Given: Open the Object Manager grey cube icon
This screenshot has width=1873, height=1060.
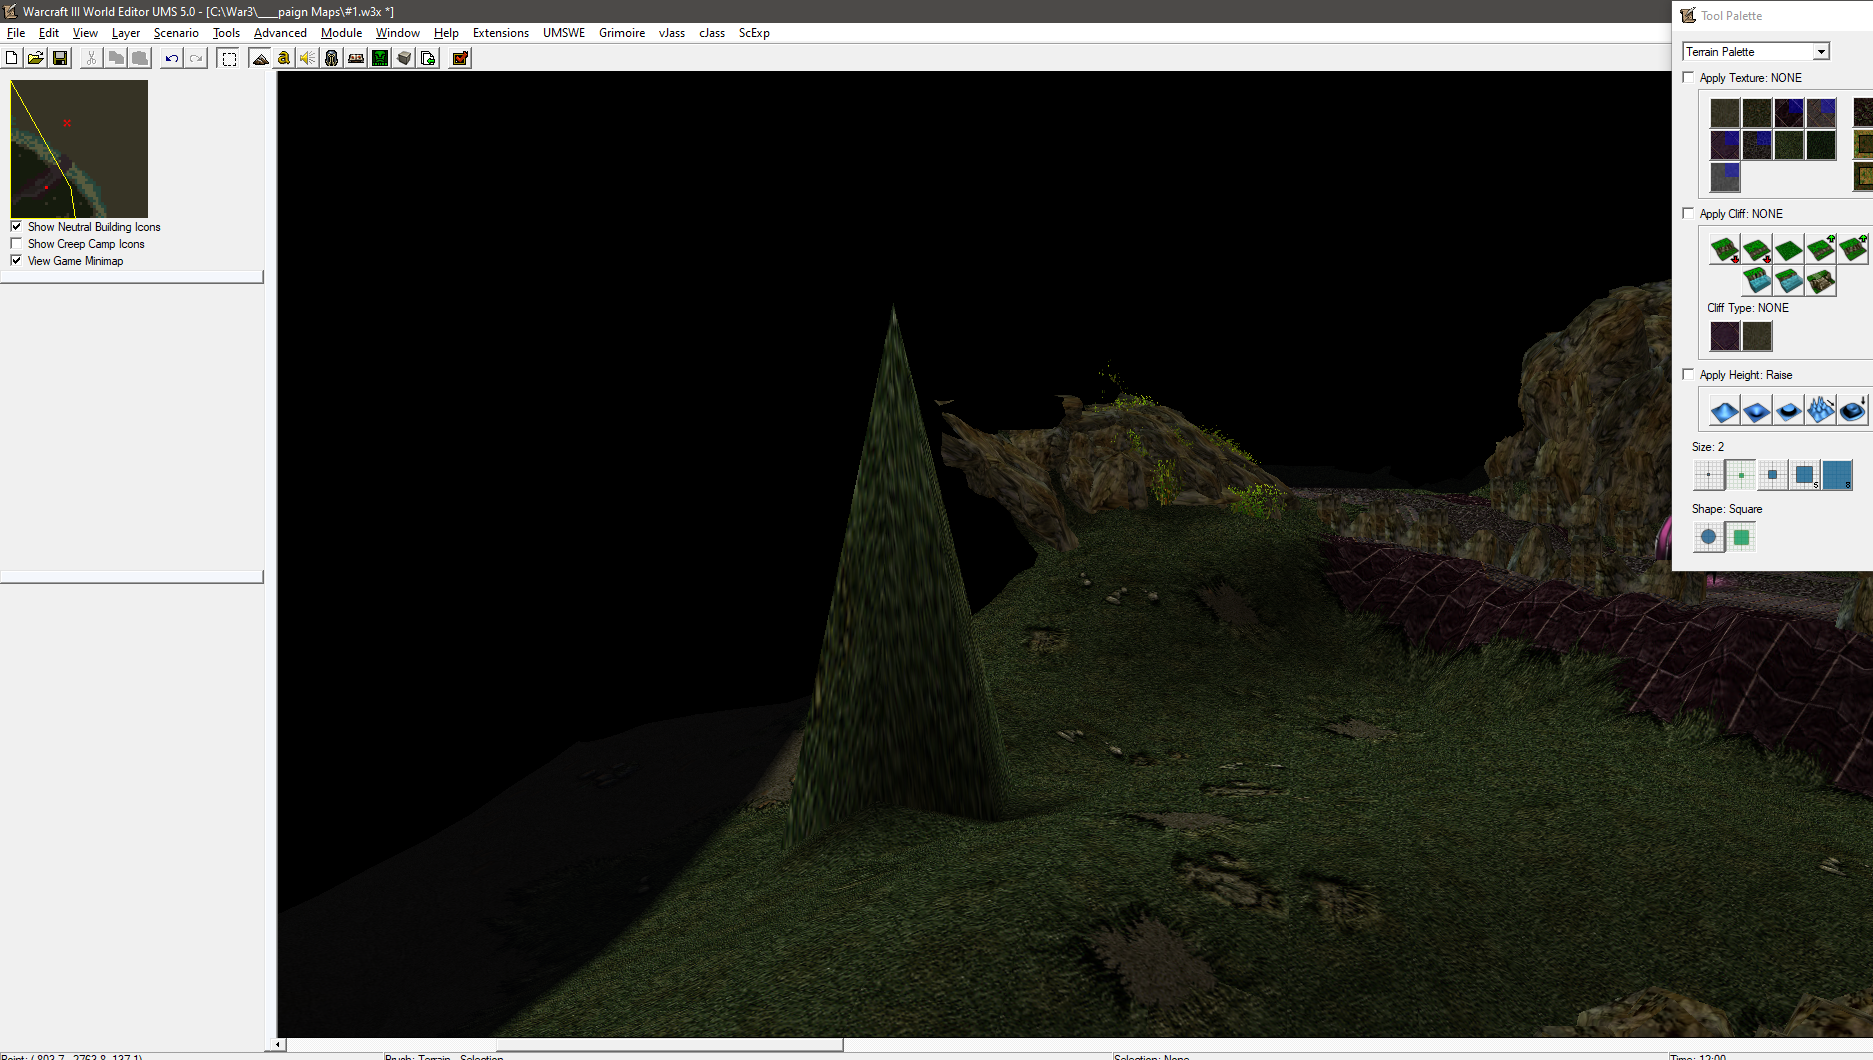Looking at the screenshot, I should (x=404, y=58).
